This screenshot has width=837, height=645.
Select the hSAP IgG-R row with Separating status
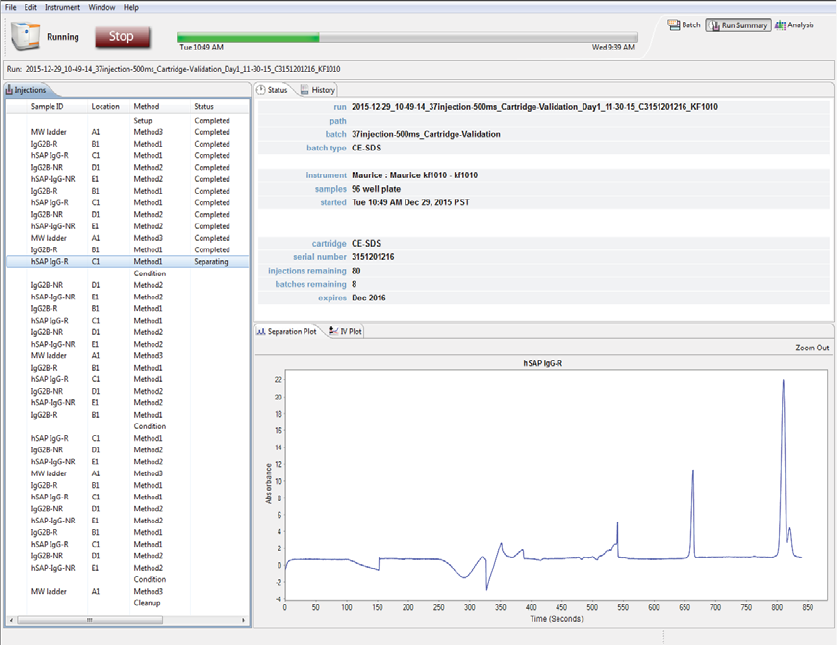pyautogui.click(x=125, y=262)
